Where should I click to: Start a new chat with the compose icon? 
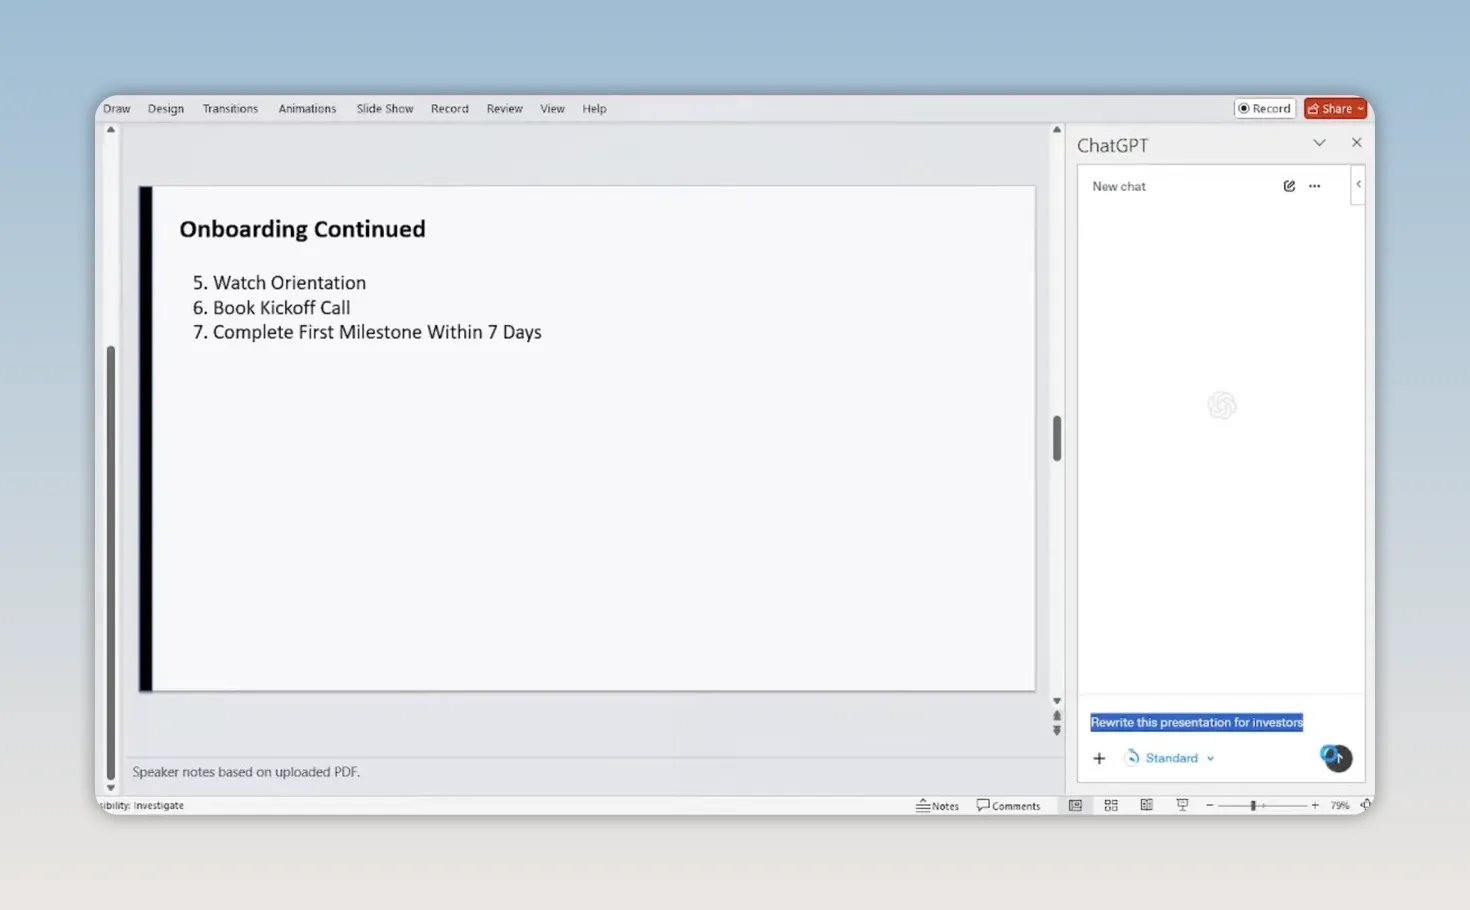[1289, 186]
